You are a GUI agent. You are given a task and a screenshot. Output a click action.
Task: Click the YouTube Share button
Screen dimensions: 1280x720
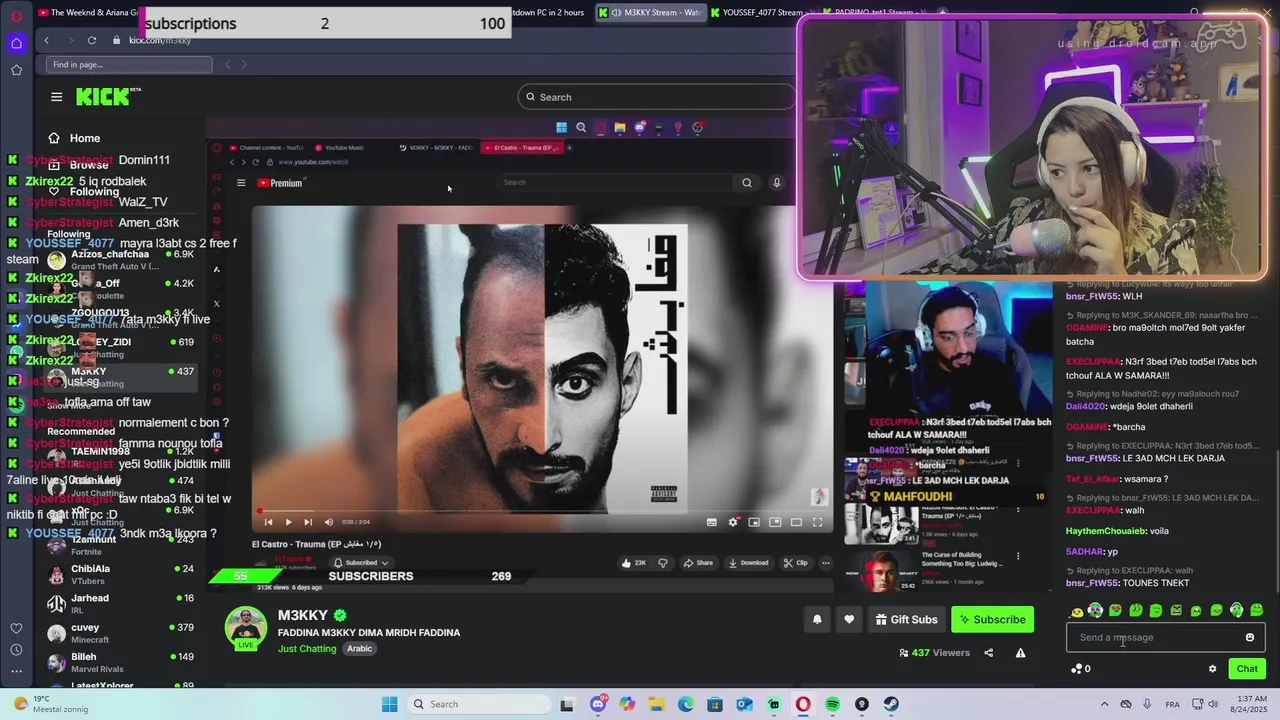(x=698, y=563)
